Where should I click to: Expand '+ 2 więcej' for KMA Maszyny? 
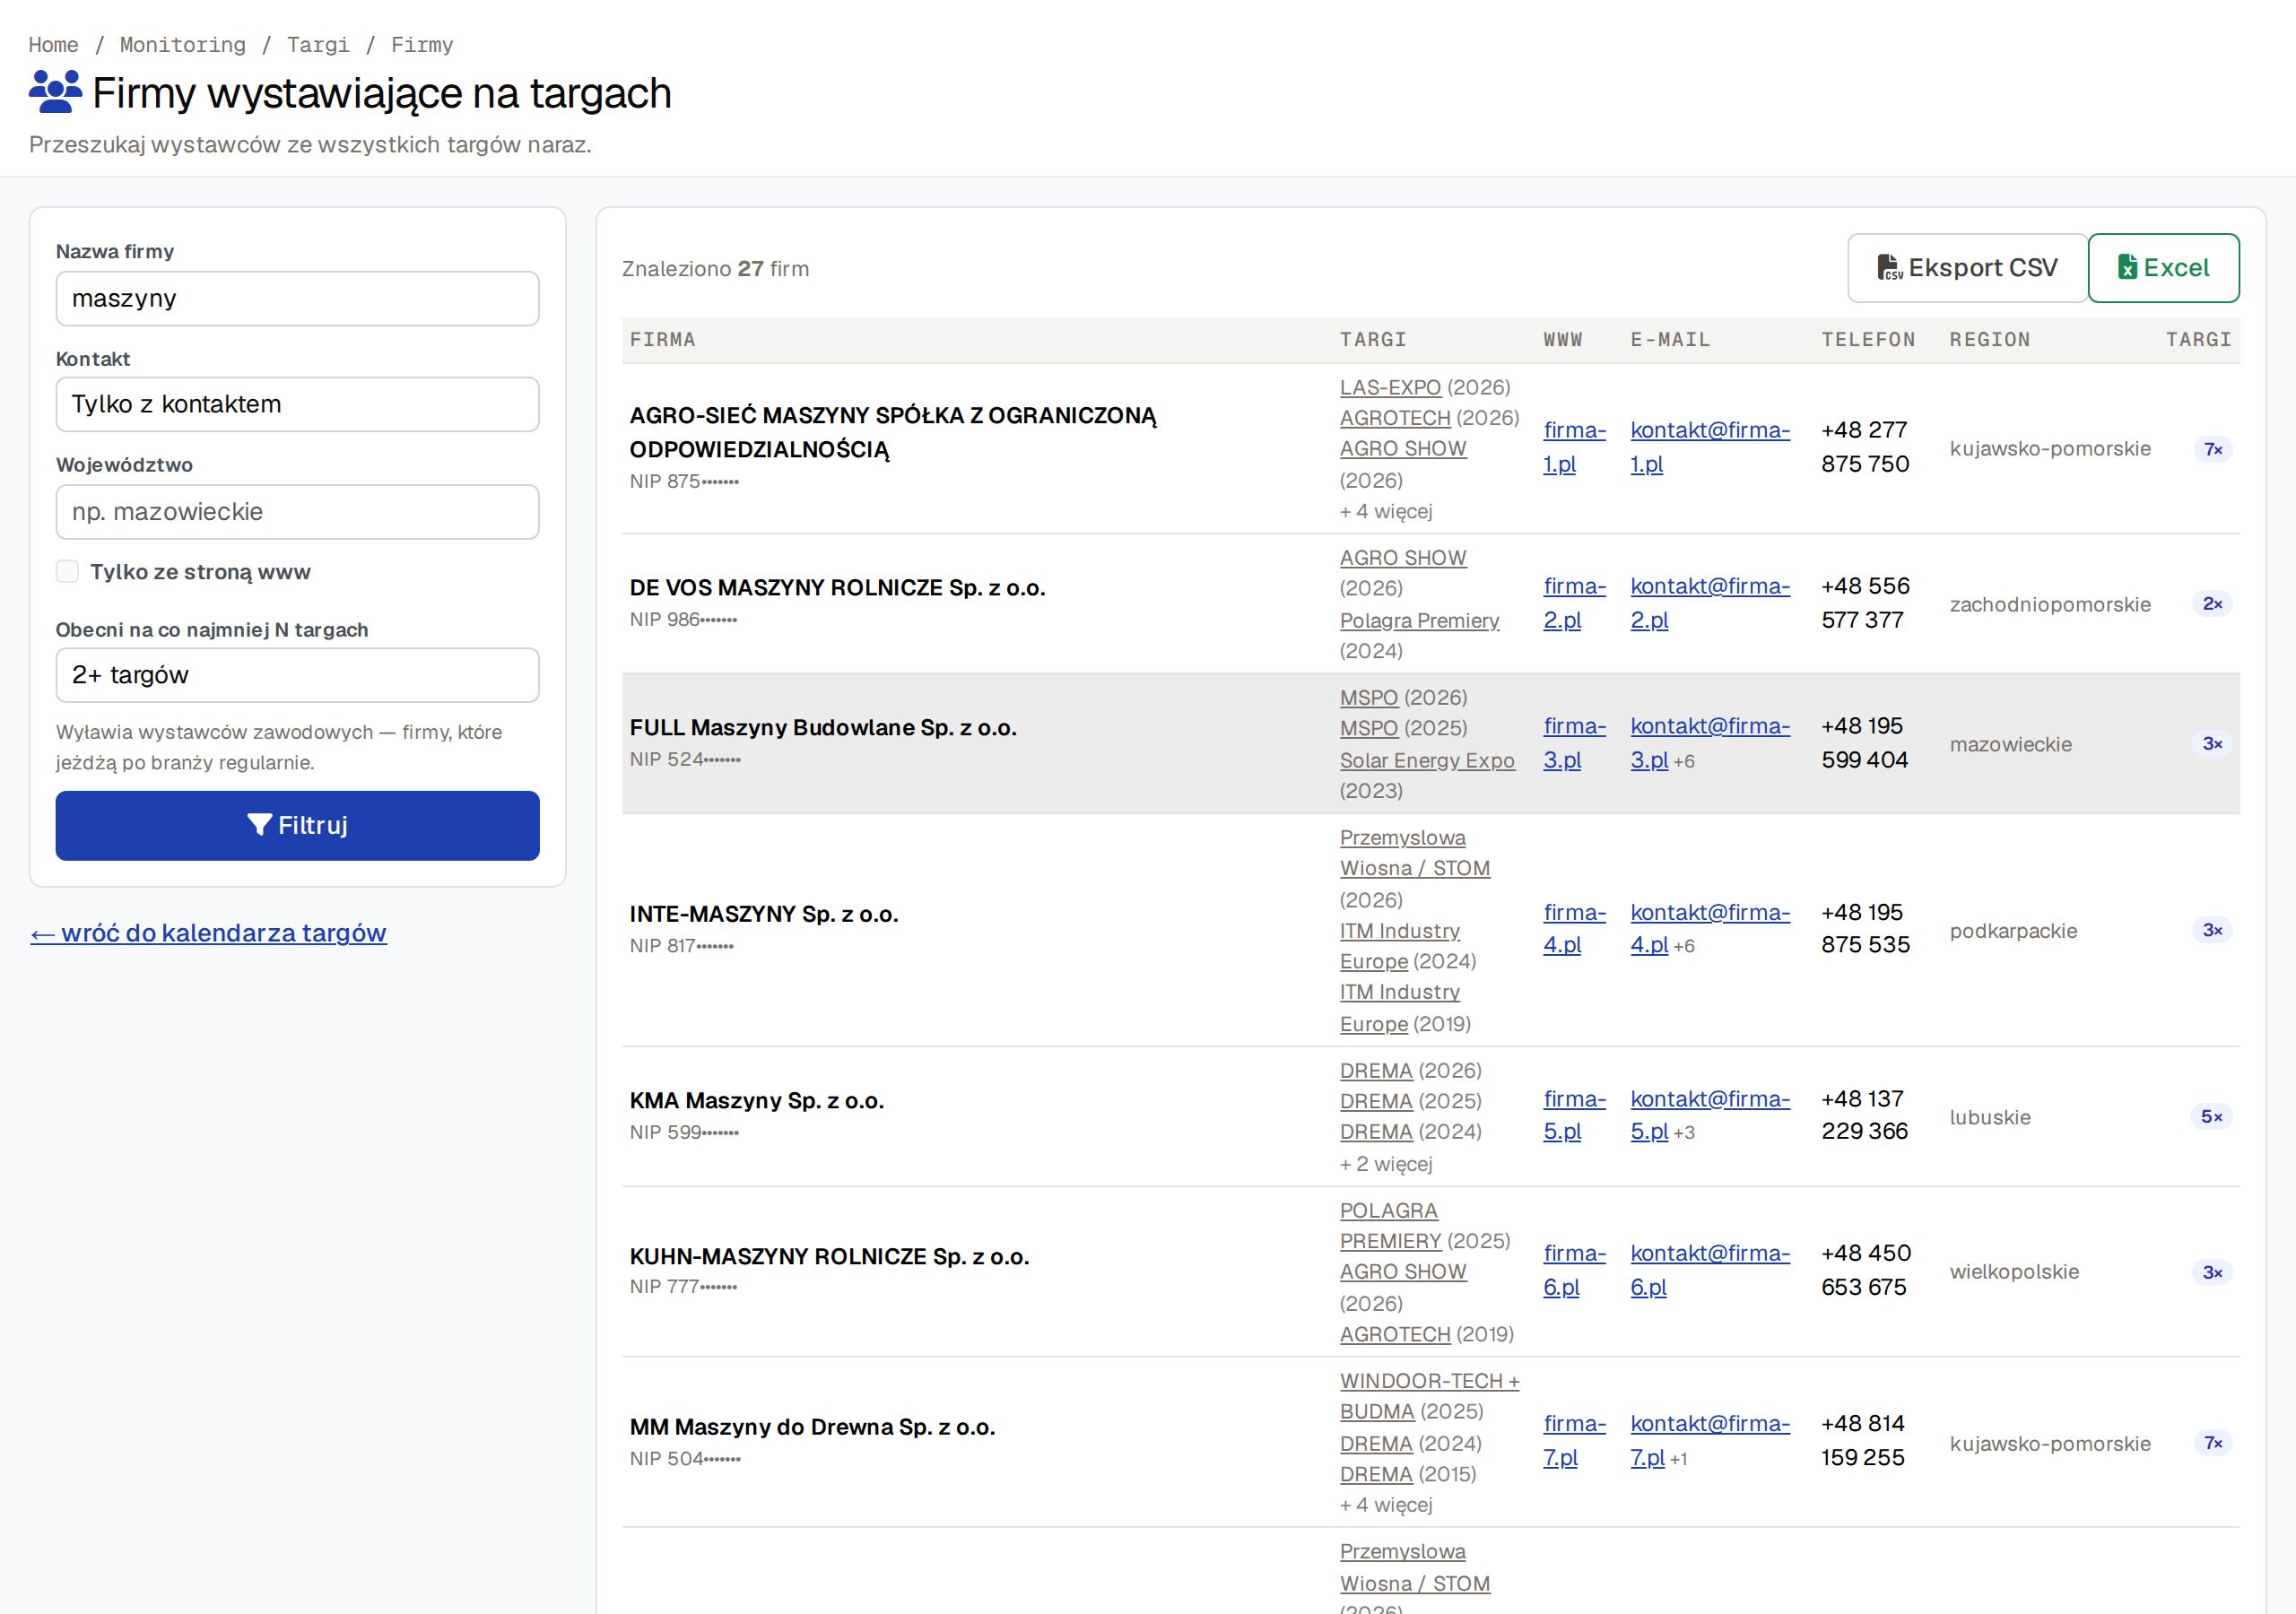(1386, 1164)
